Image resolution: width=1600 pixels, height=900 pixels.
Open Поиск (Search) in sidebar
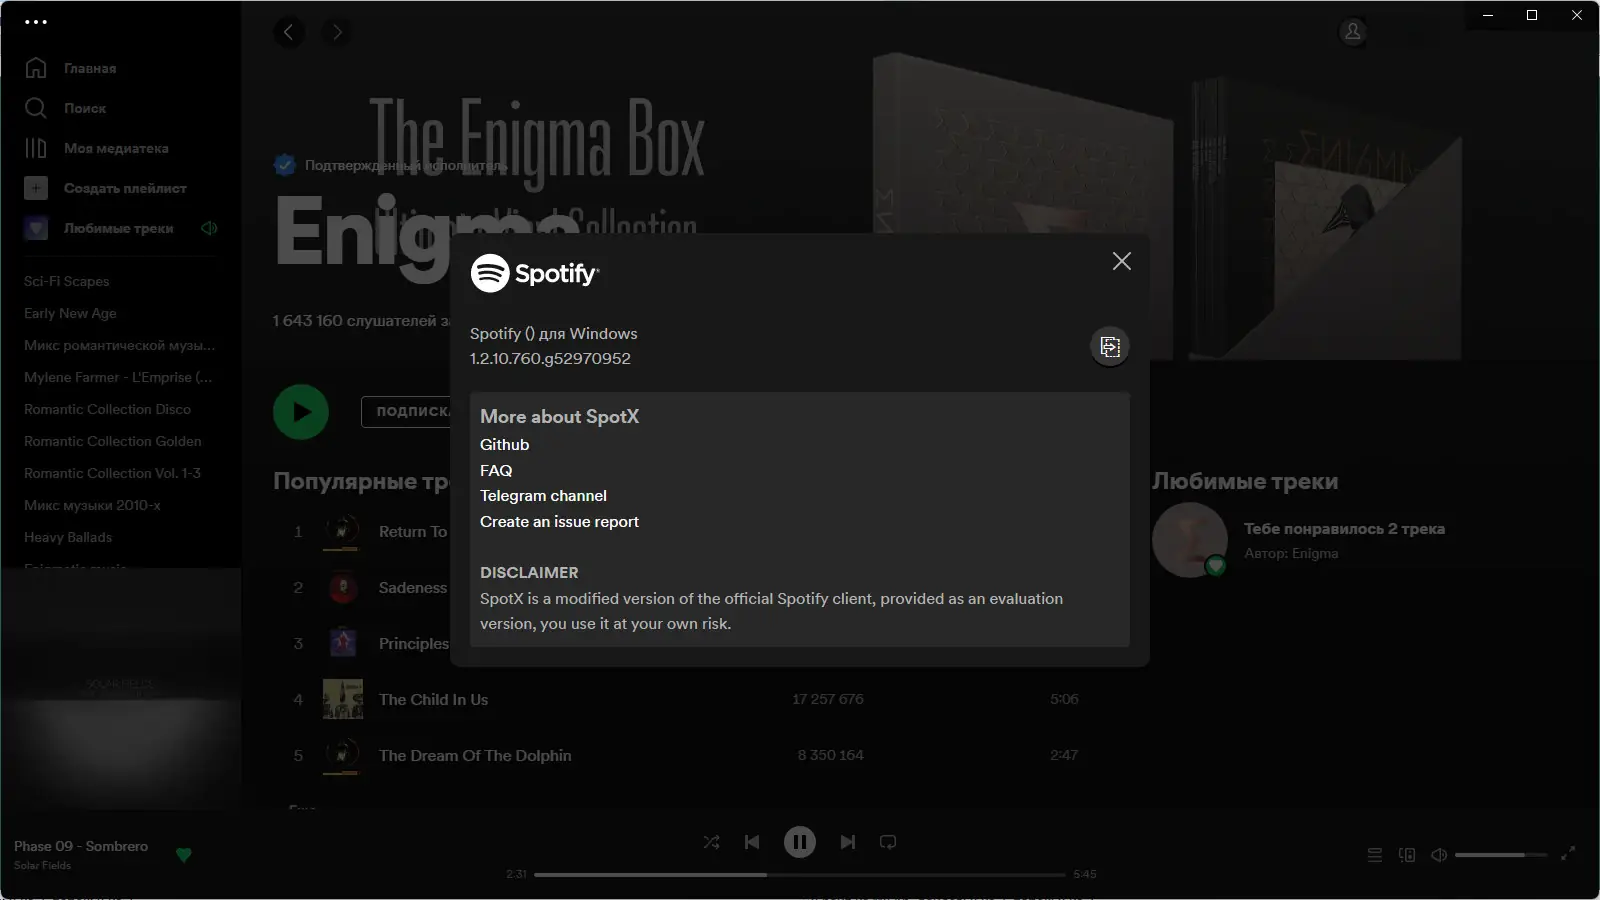[x=65, y=108]
